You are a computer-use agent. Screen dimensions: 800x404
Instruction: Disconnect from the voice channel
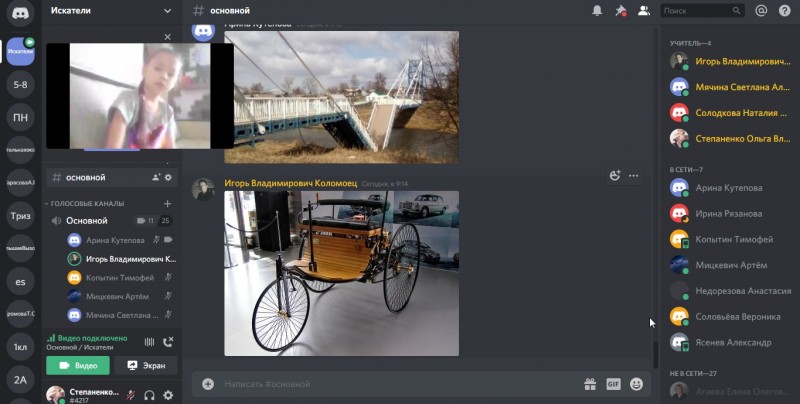tap(168, 342)
